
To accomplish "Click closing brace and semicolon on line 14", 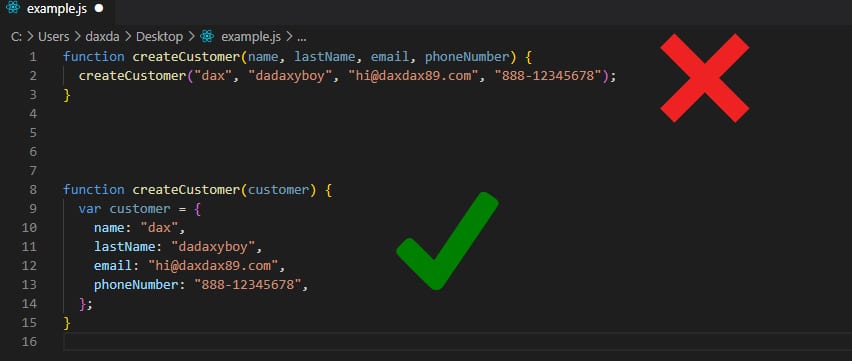I will [x=86, y=304].
